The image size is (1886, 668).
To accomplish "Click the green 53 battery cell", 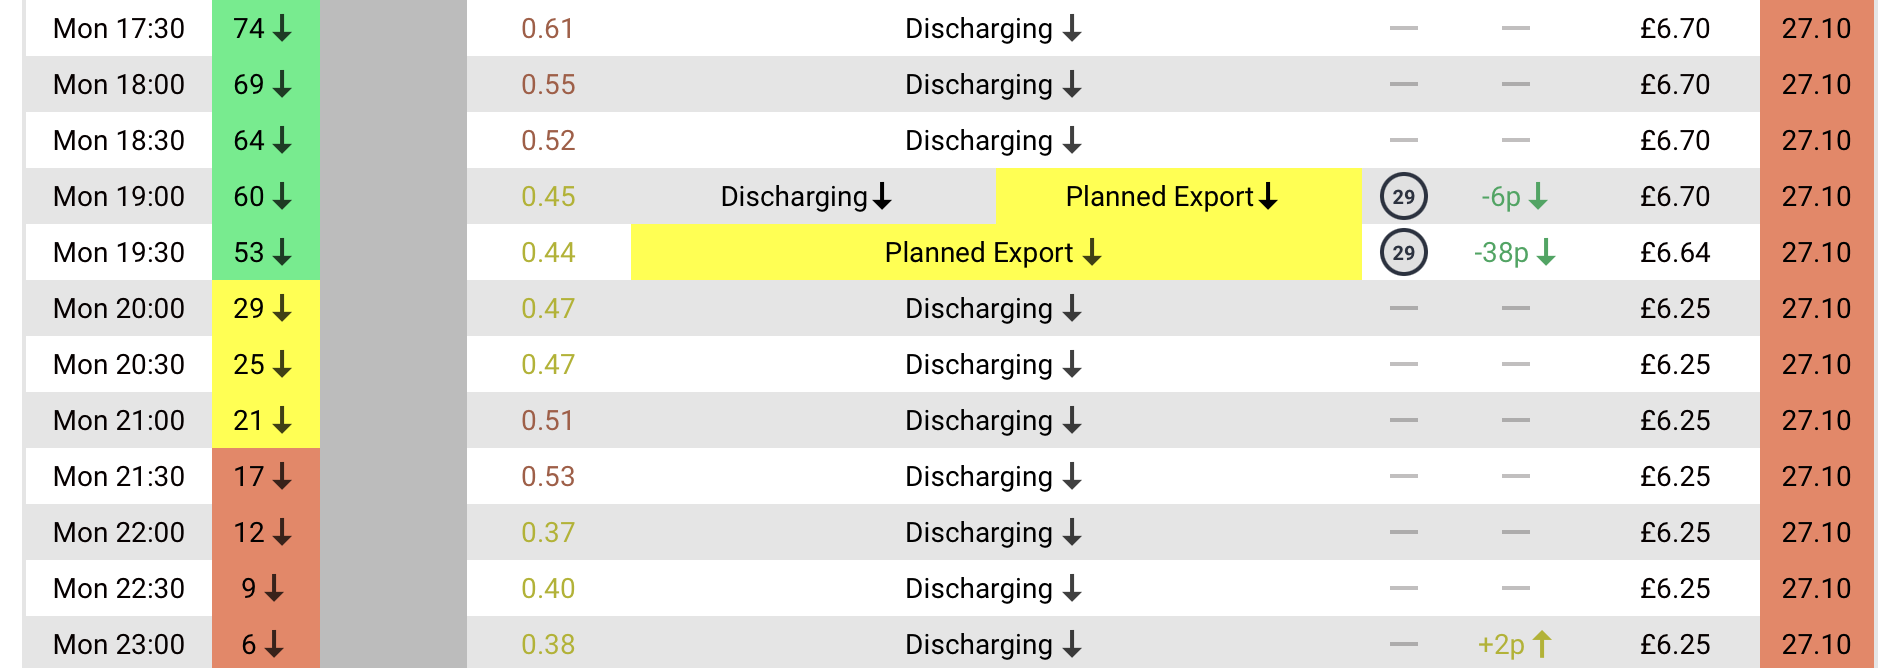I will (266, 252).
